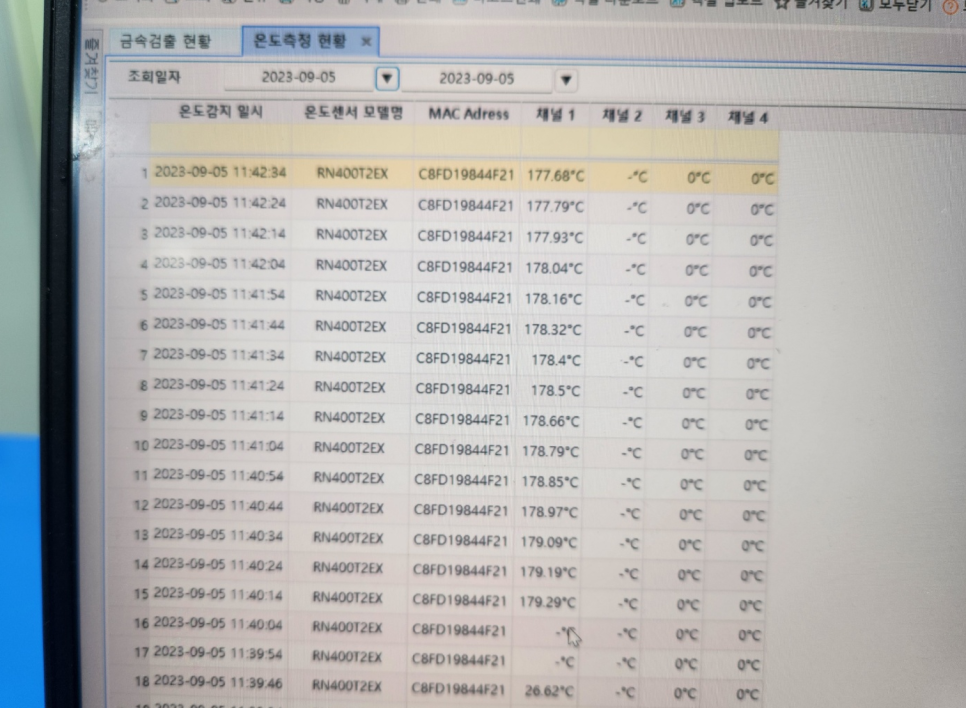The image size is (966, 708).
Task: Click the 179.09°C channel 1 value
Action: 548,542
